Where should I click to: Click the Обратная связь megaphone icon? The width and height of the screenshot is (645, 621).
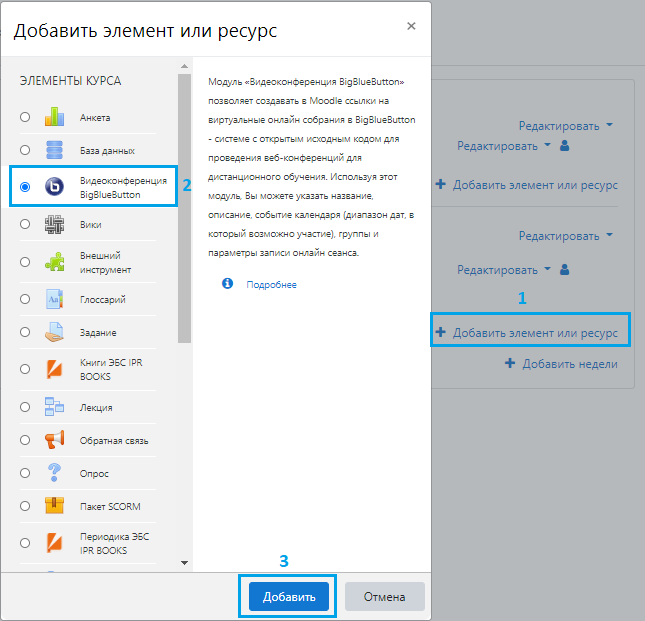(54, 440)
